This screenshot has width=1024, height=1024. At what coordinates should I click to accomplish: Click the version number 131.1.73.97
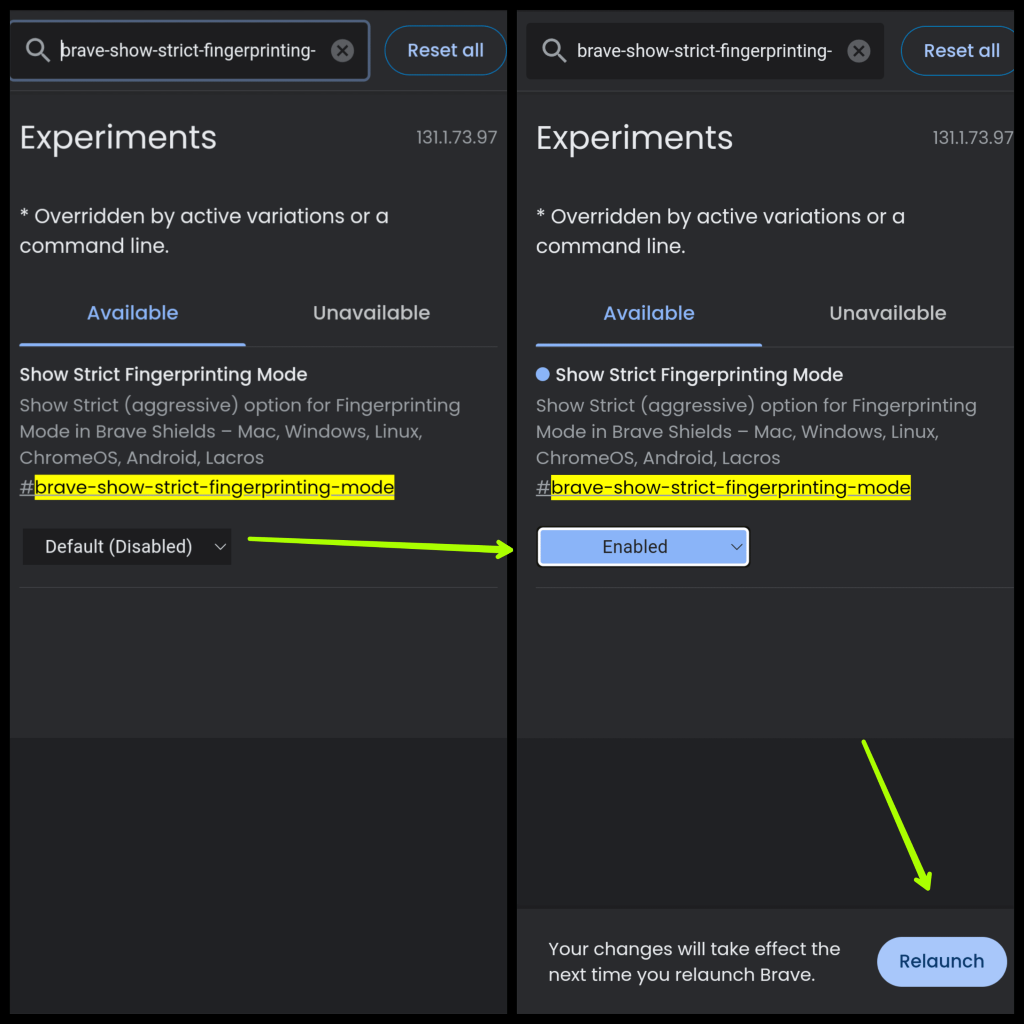point(457,137)
